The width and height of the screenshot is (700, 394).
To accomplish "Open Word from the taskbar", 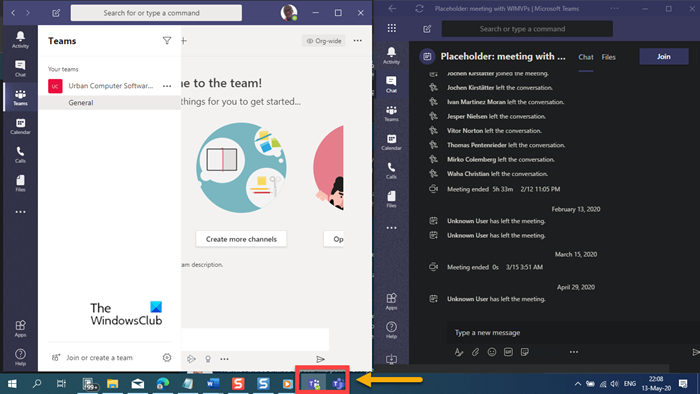I will pos(213,383).
